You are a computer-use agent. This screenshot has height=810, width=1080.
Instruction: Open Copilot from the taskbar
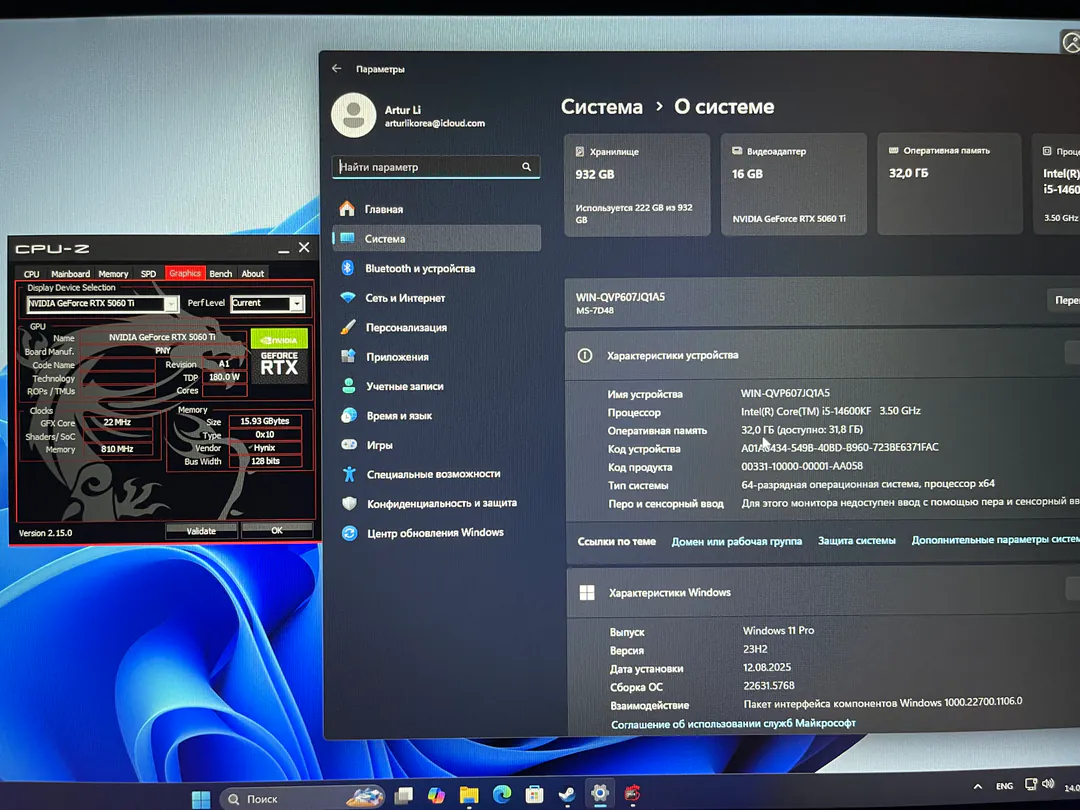click(x=436, y=796)
